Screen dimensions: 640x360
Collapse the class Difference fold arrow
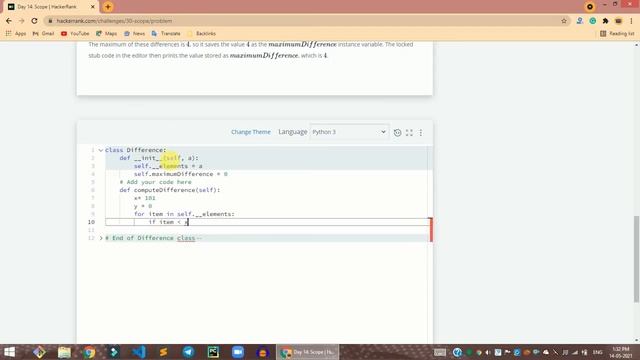pyautogui.click(x=101, y=150)
